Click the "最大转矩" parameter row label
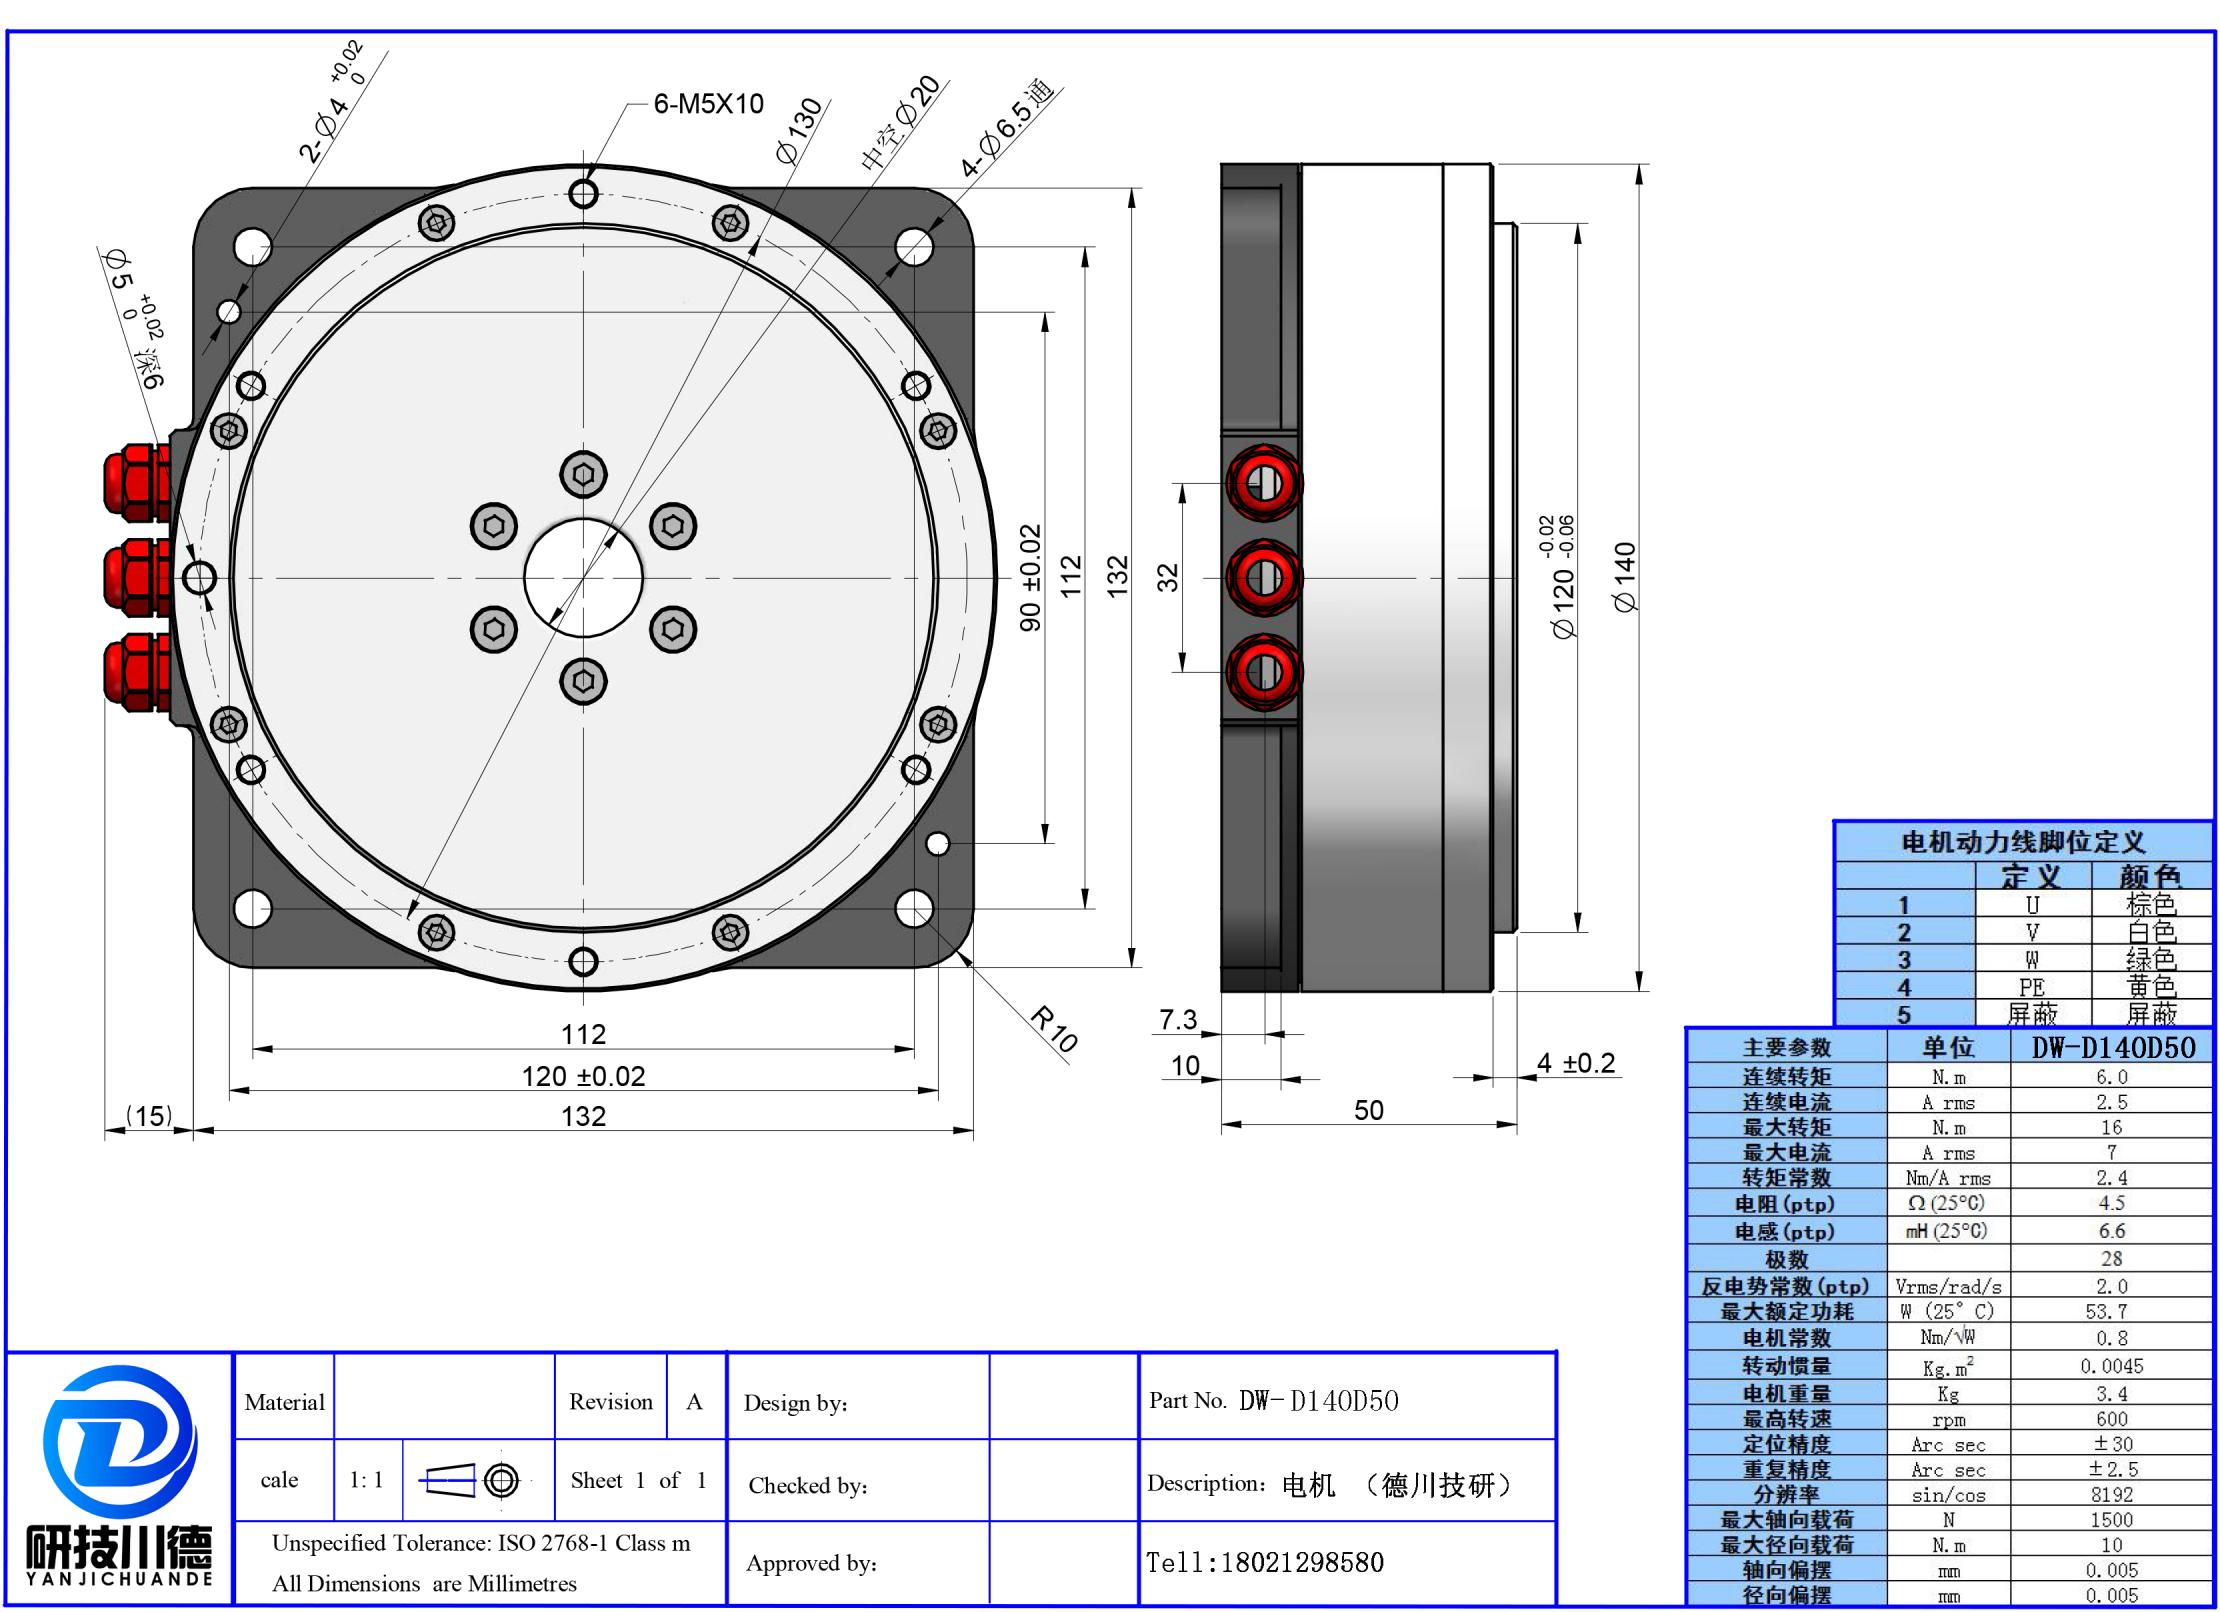The height and width of the screenshot is (1612, 2220). click(x=1787, y=1127)
